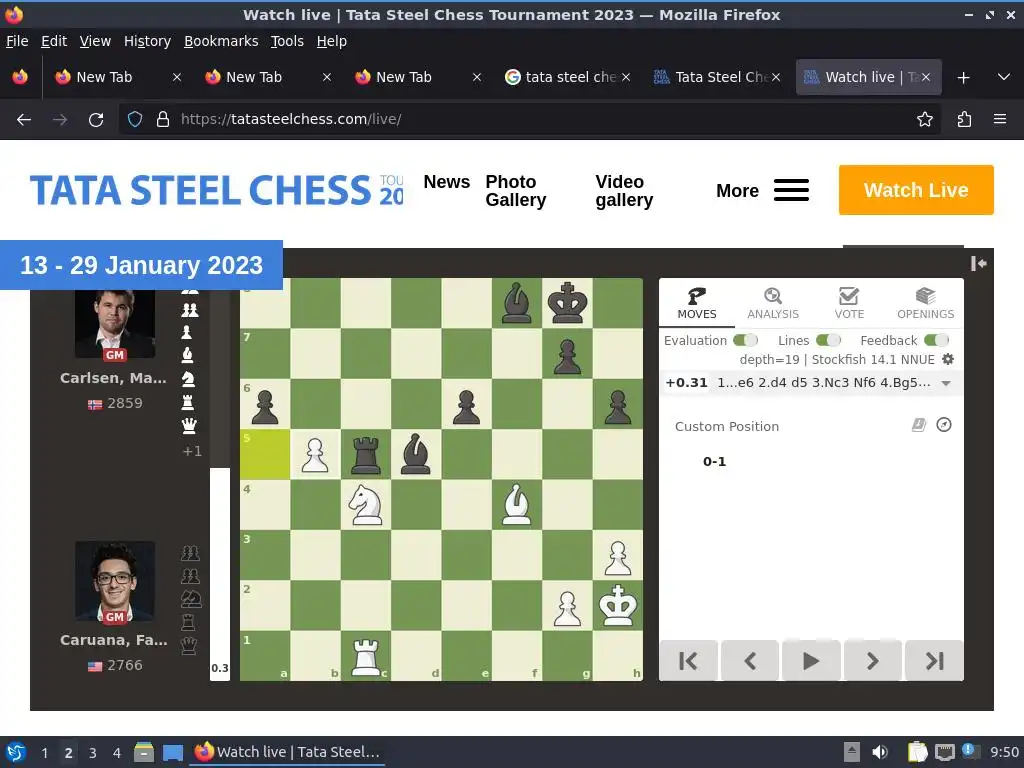
Task: Click the Watch Live button
Action: (x=916, y=190)
